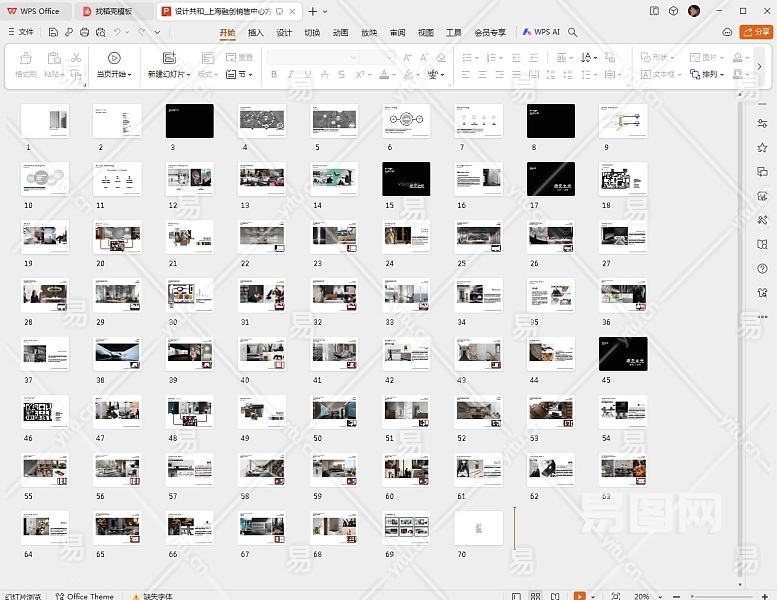This screenshot has width=777, height=600.
Task: Open the settings sliders icon in right sidebar
Action: pos(762,122)
